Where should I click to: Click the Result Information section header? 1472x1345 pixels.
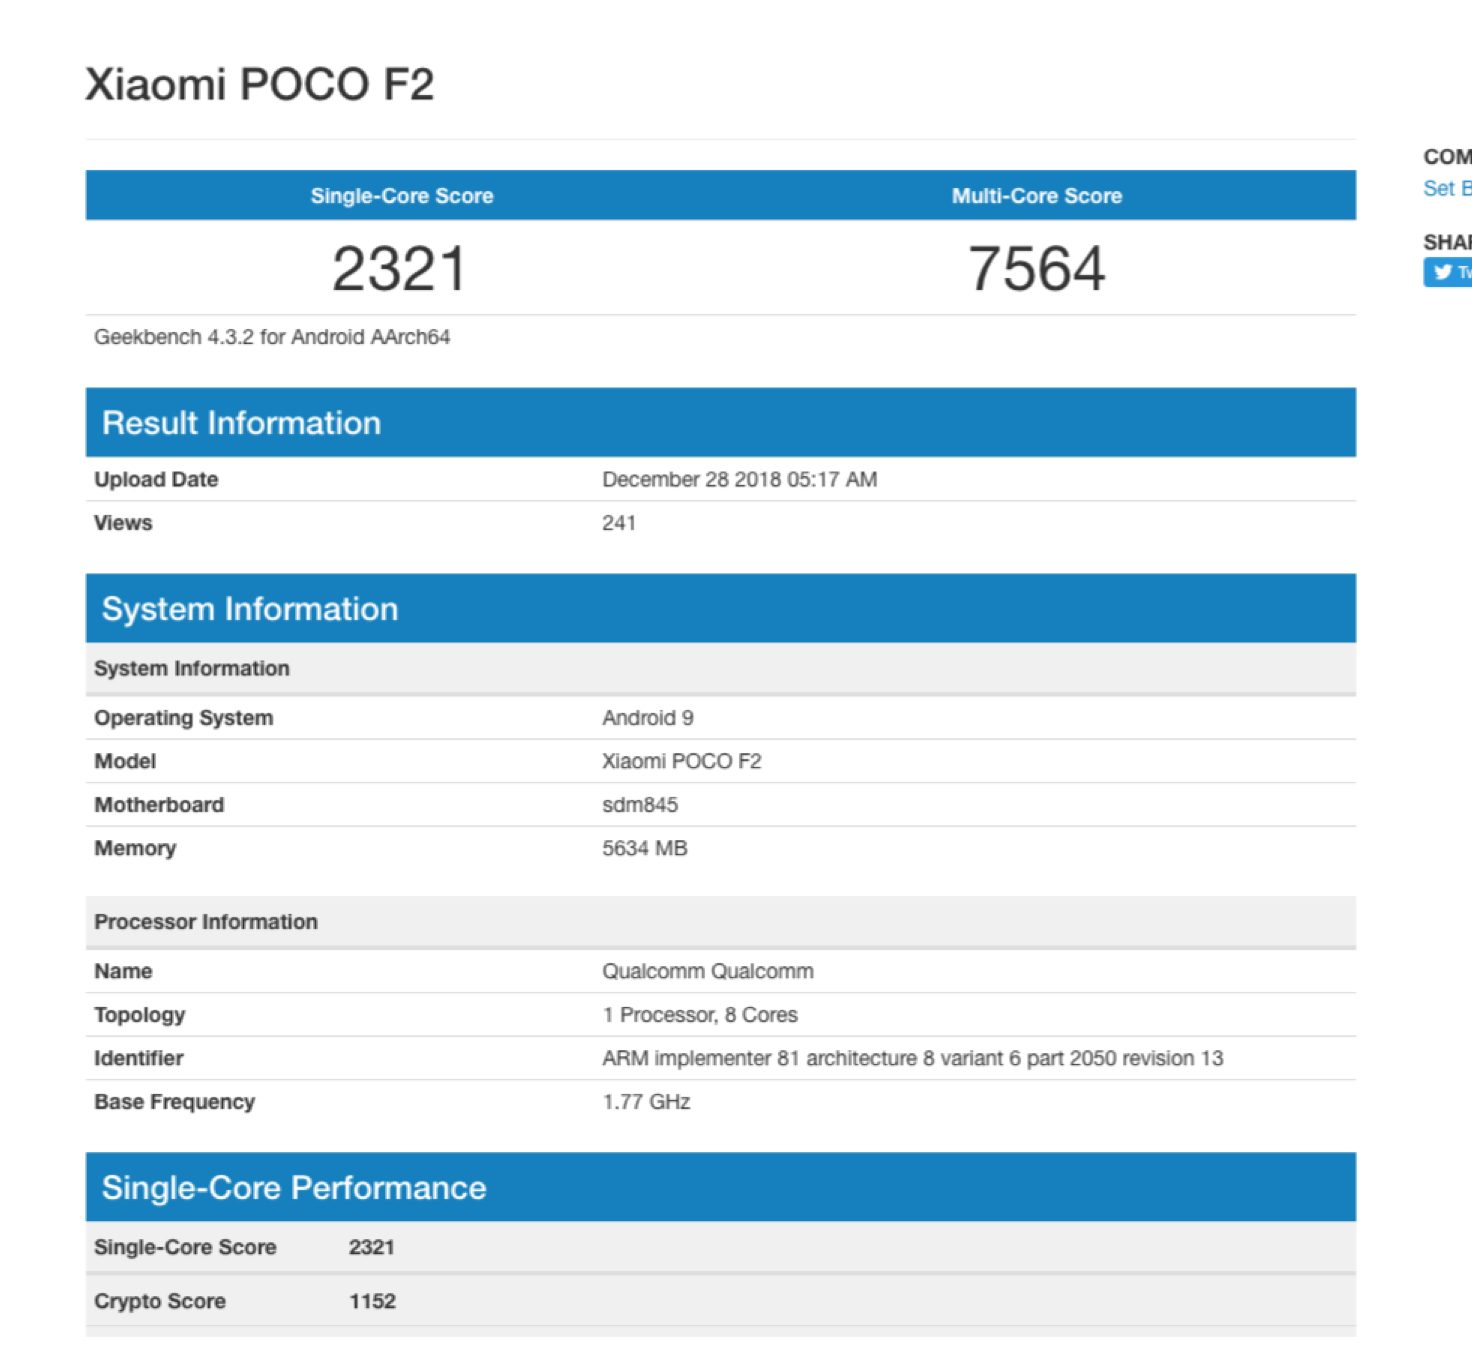click(241, 423)
